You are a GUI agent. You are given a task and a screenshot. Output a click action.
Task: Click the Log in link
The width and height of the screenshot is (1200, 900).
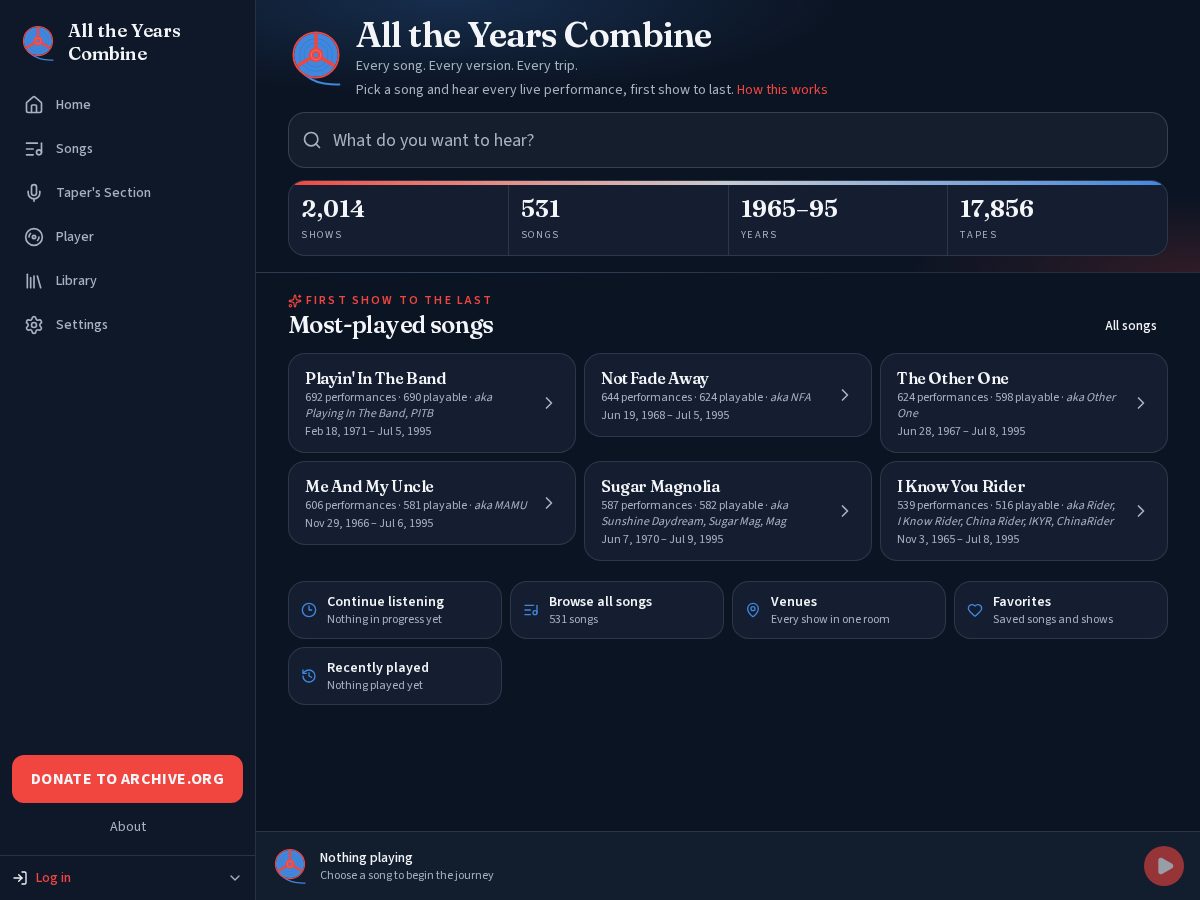53,877
